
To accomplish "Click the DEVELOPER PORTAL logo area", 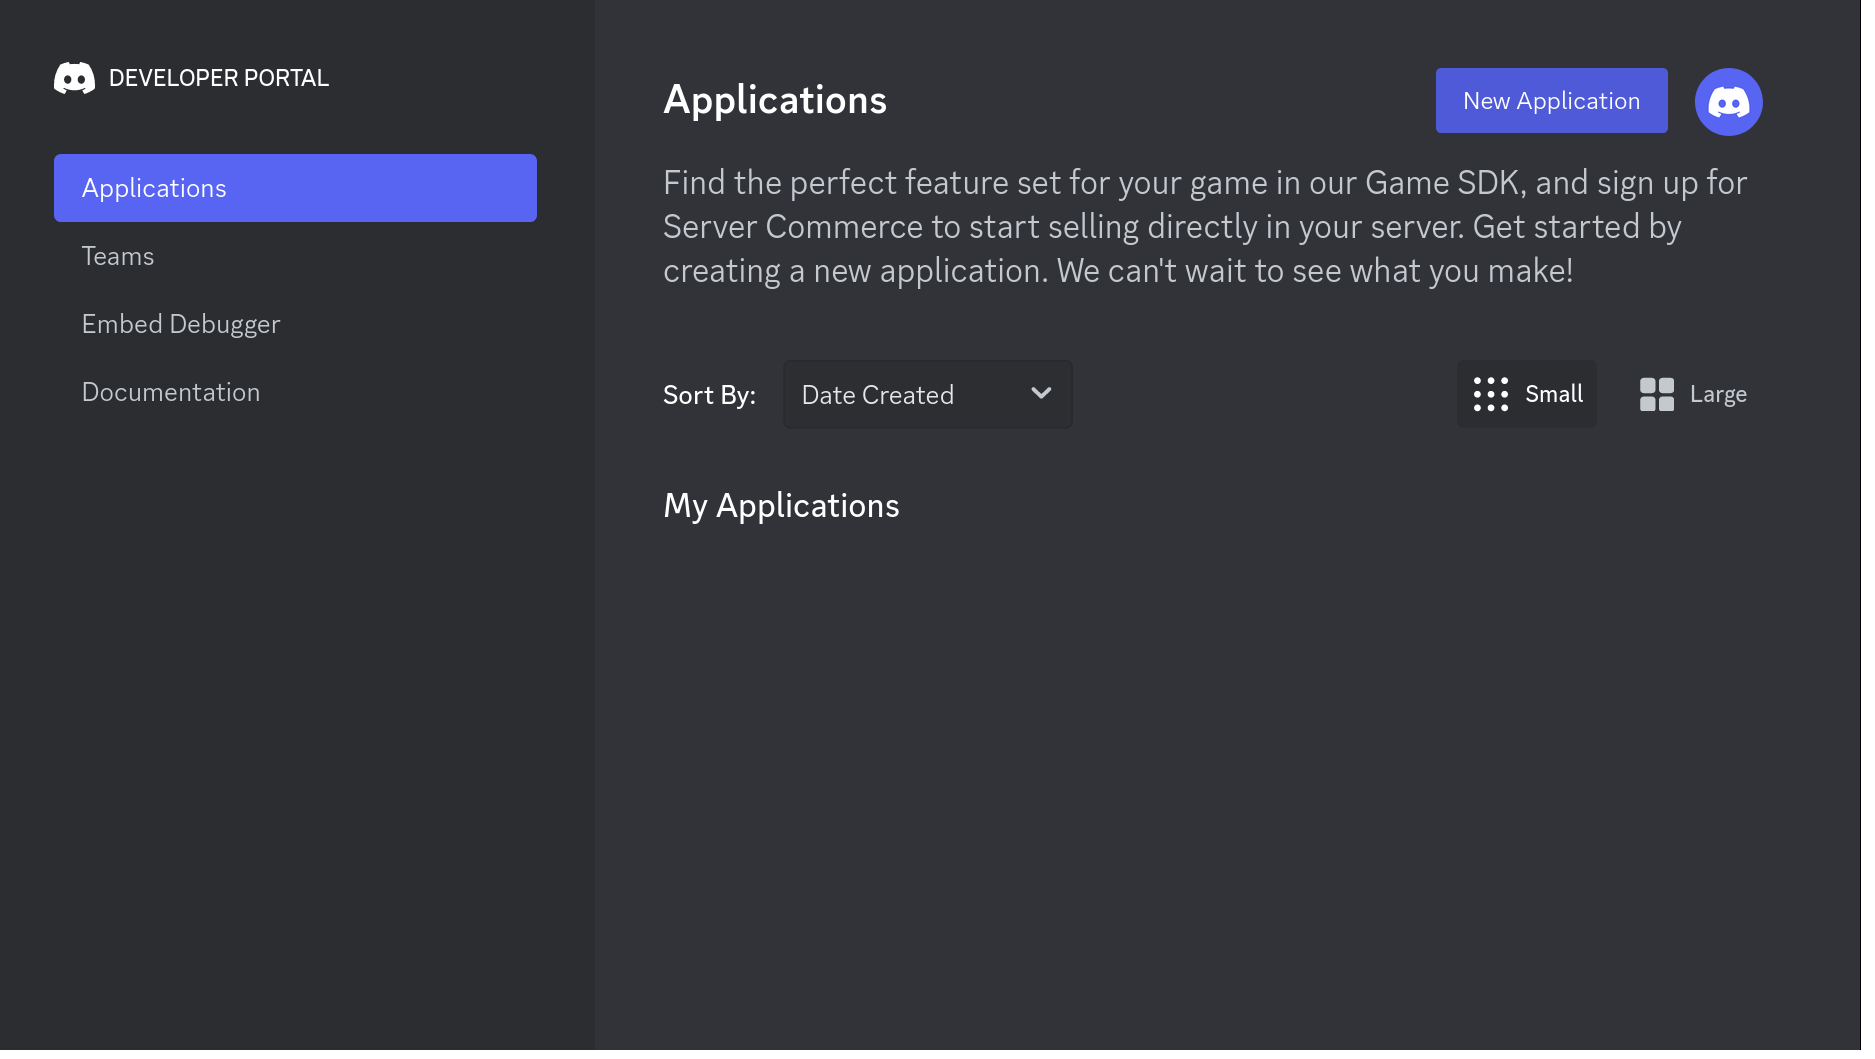I will coord(191,77).
